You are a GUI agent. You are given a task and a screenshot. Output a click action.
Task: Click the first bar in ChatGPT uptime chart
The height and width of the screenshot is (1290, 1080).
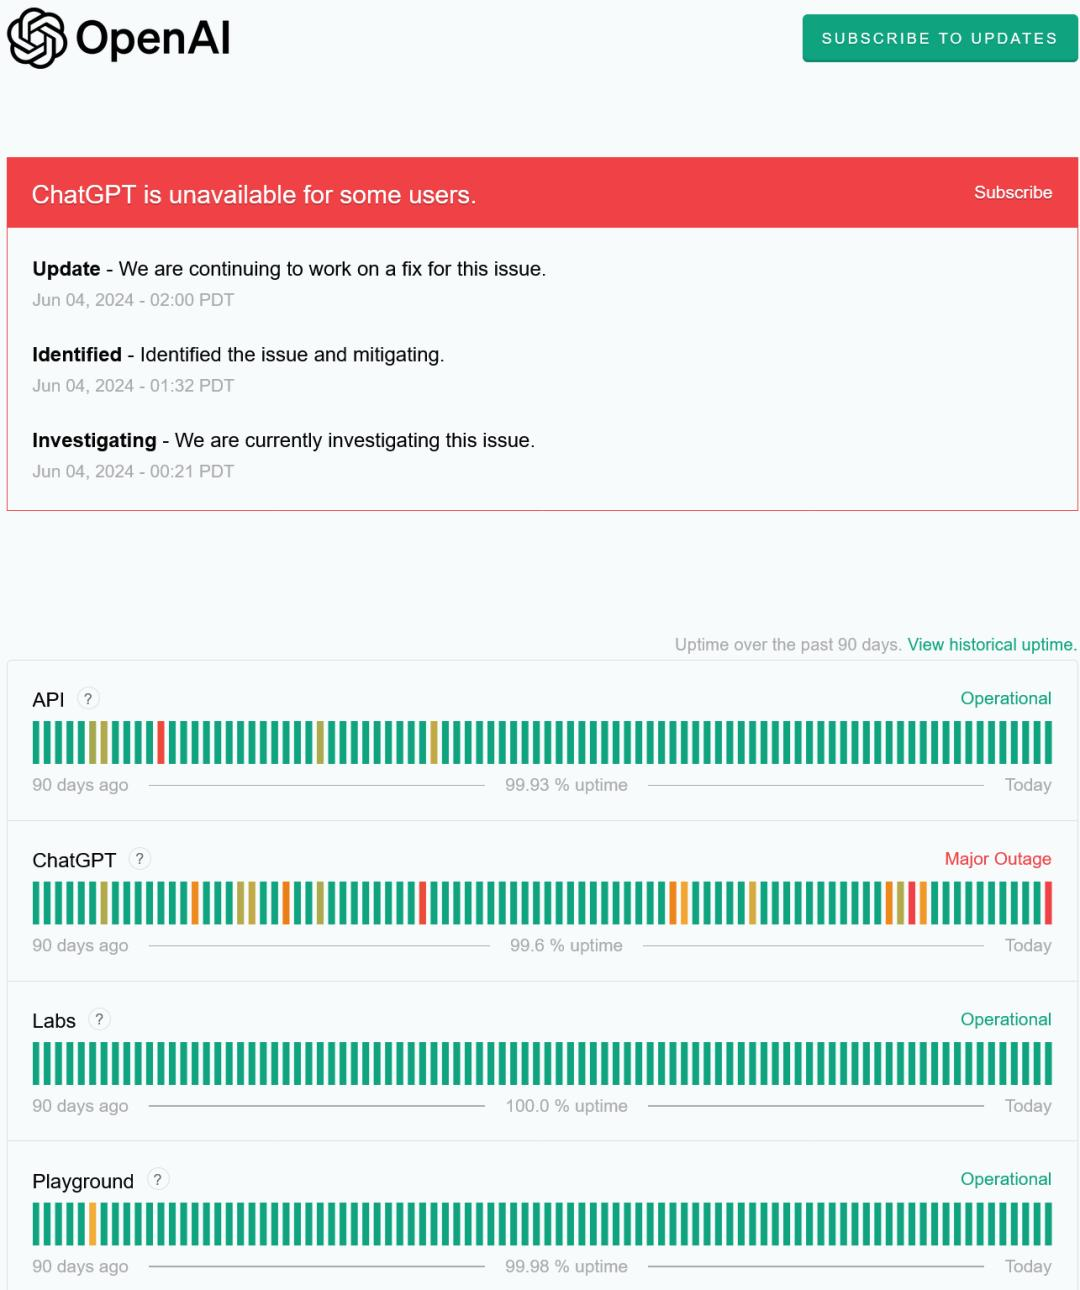tap(36, 903)
